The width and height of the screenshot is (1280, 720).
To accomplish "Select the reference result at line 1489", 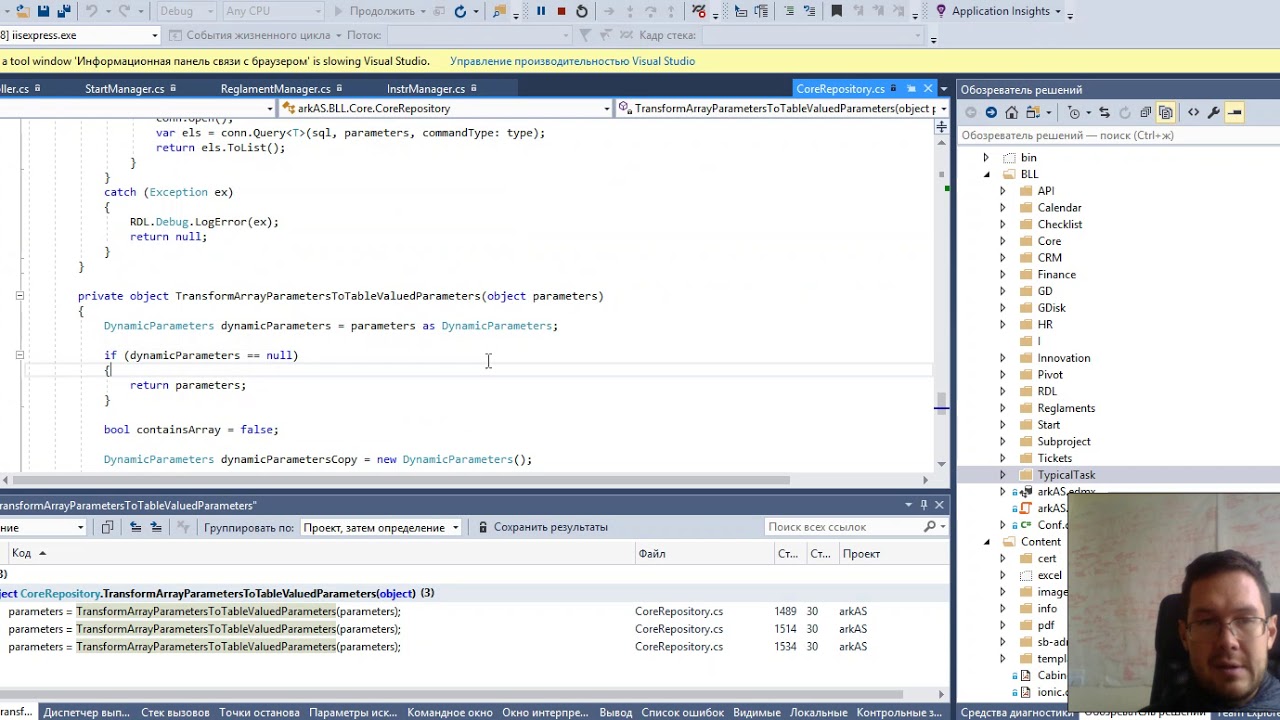I will pyautogui.click(x=474, y=611).
